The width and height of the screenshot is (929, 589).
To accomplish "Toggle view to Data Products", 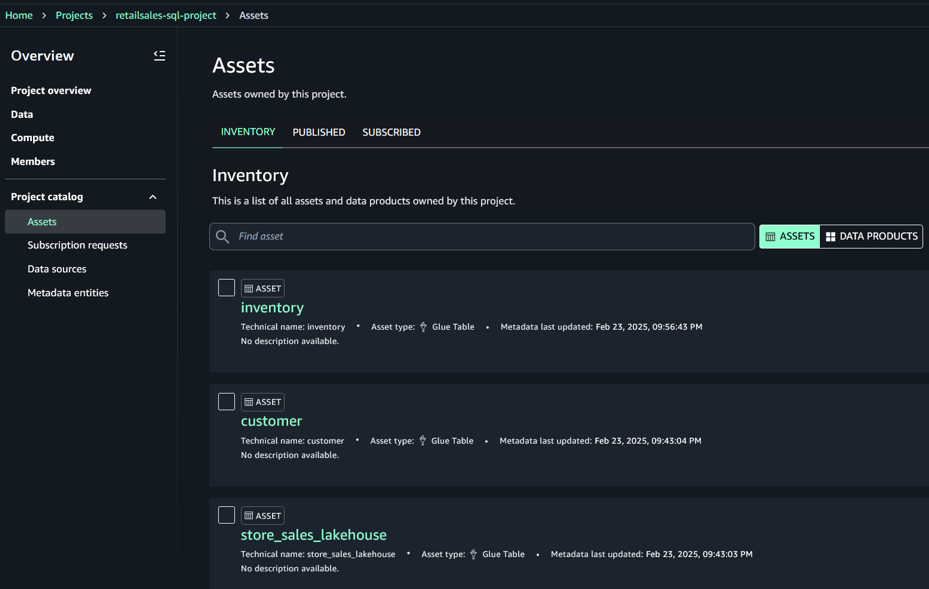I will pyautogui.click(x=871, y=237).
